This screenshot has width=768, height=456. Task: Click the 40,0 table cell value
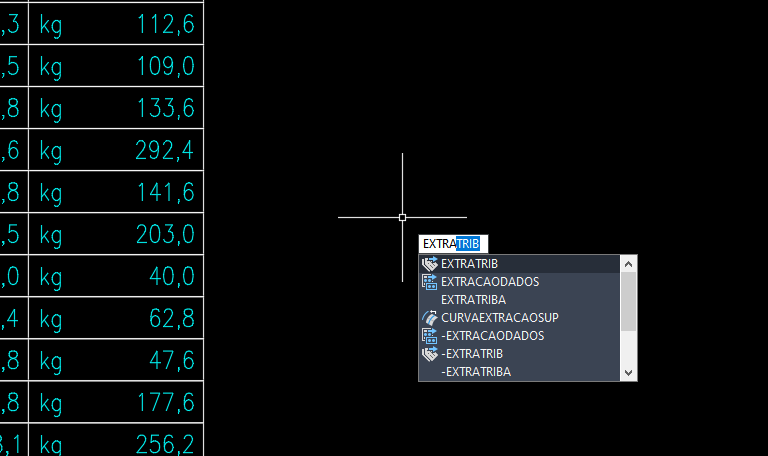(x=172, y=275)
